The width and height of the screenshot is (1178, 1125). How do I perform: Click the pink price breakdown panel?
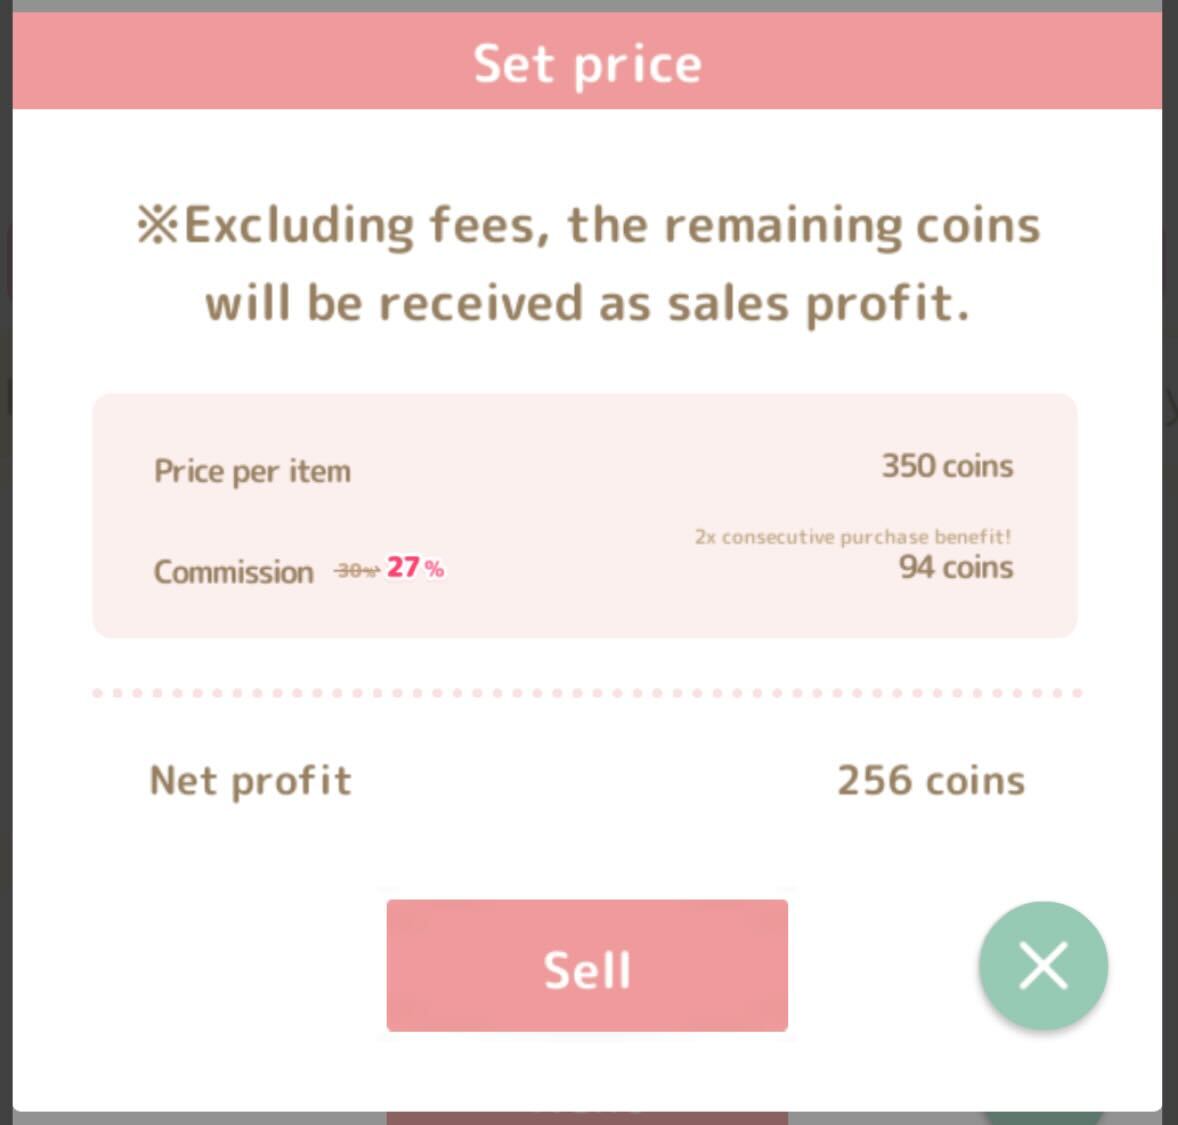(584, 516)
